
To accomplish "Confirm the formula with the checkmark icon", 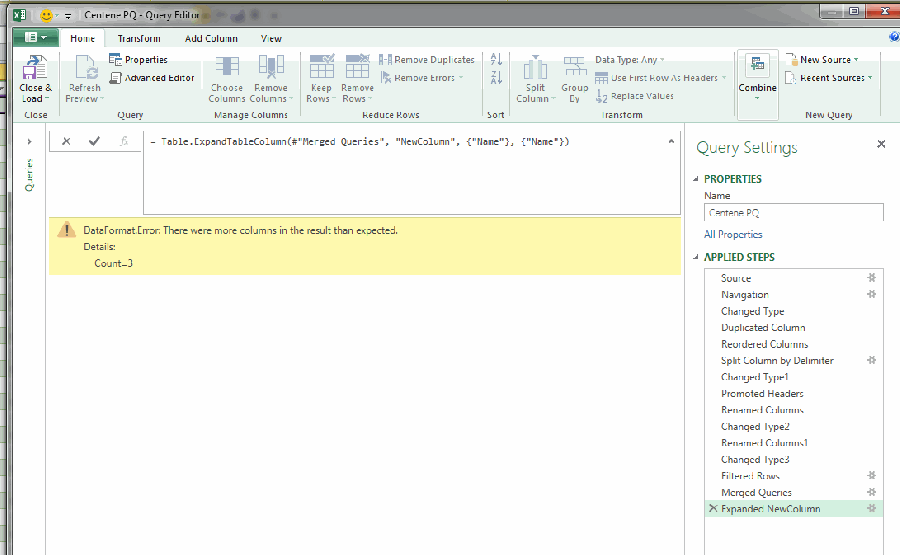I will [95, 141].
